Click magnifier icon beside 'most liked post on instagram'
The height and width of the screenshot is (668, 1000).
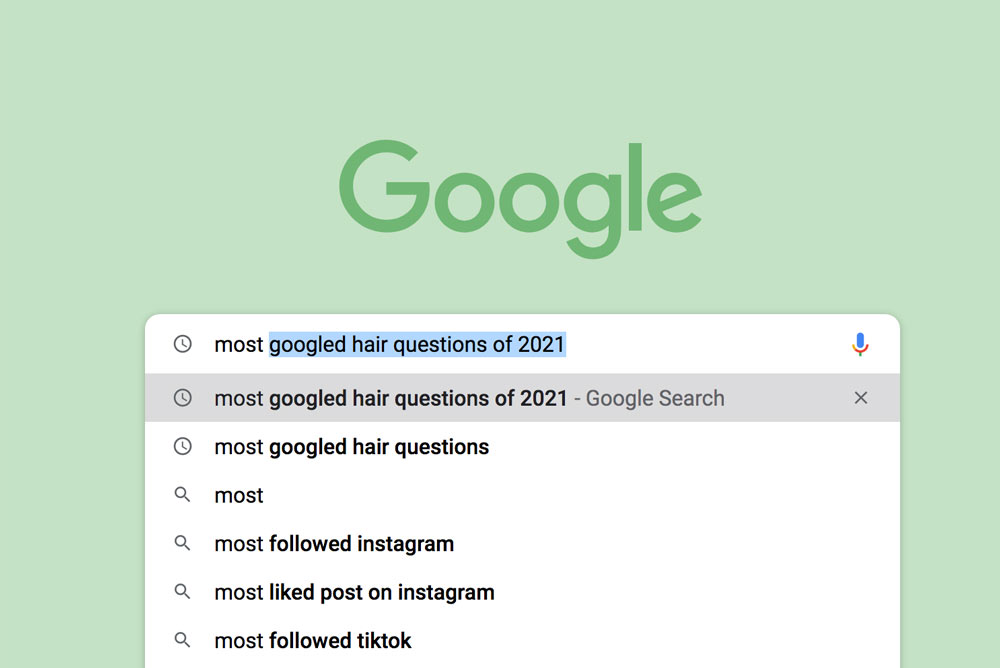tap(182, 592)
